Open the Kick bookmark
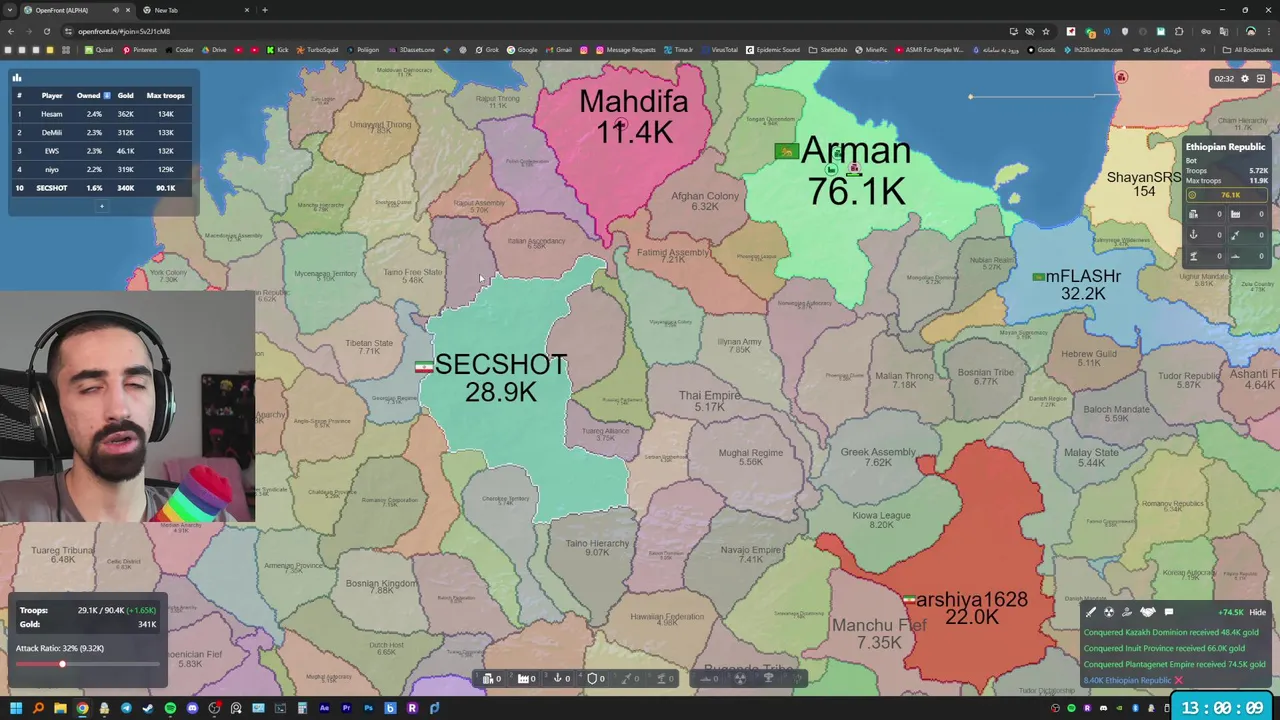 pos(278,50)
